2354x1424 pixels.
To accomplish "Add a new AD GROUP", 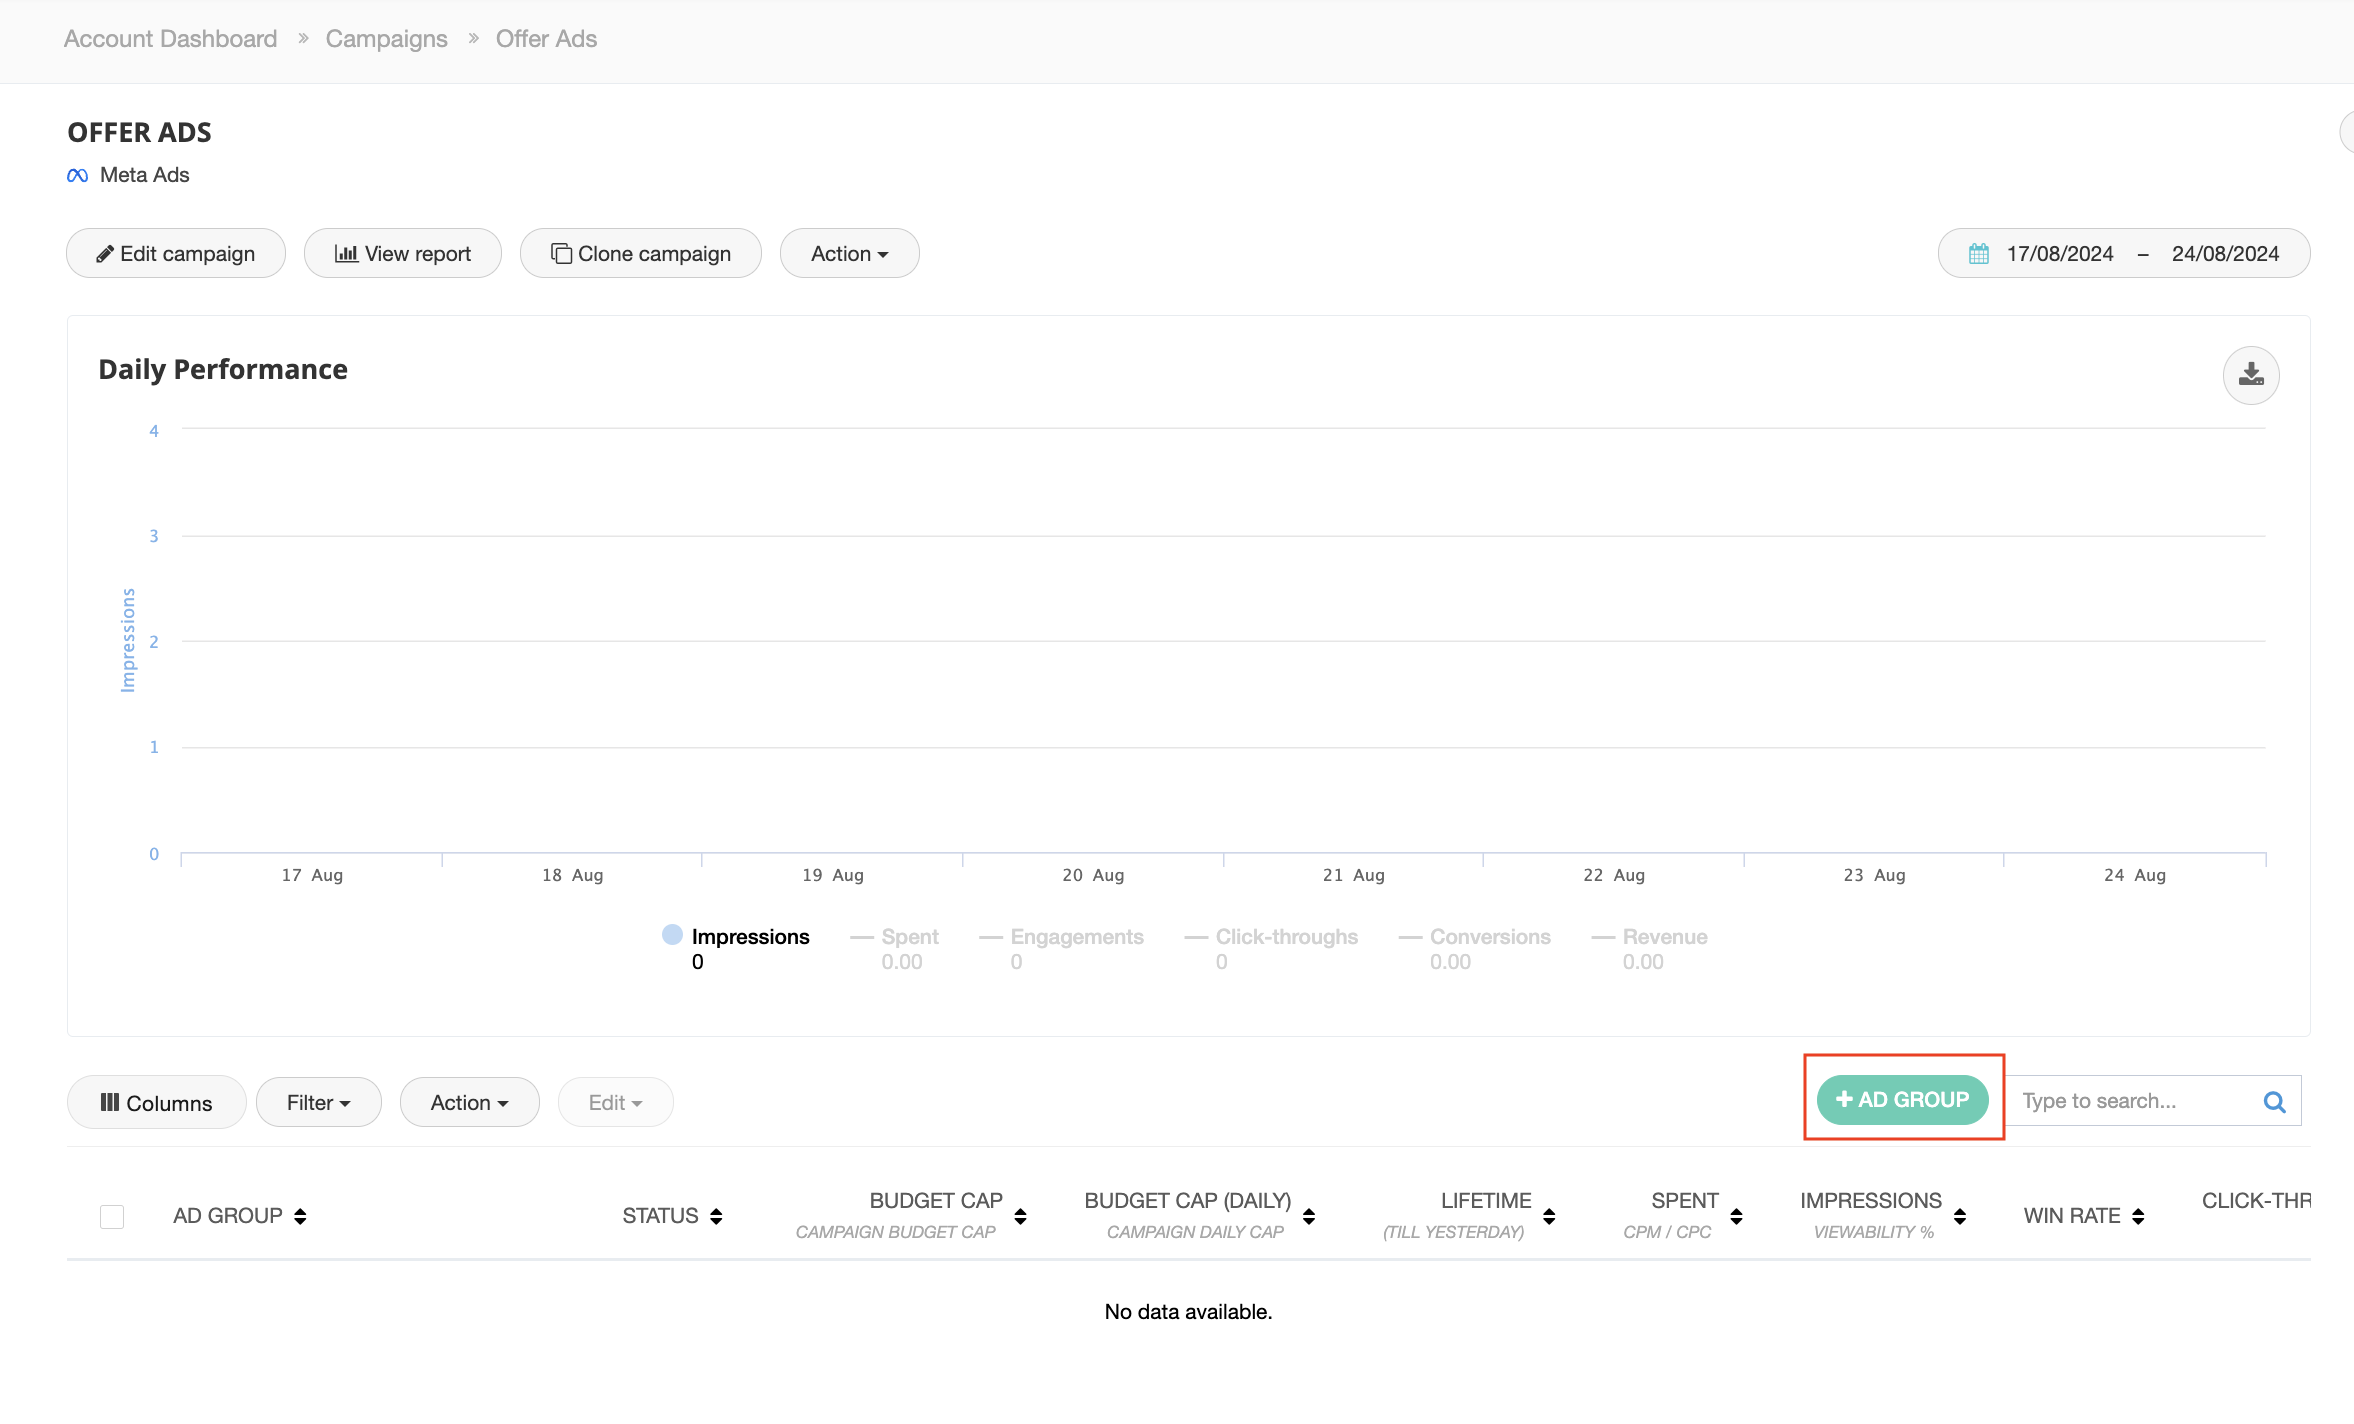I will point(1902,1100).
